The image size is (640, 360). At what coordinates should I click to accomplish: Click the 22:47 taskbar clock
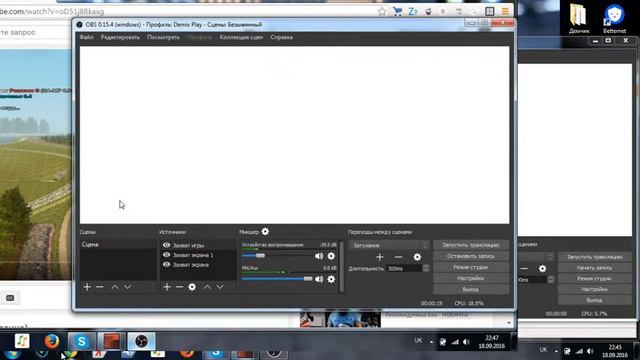click(x=492, y=342)
